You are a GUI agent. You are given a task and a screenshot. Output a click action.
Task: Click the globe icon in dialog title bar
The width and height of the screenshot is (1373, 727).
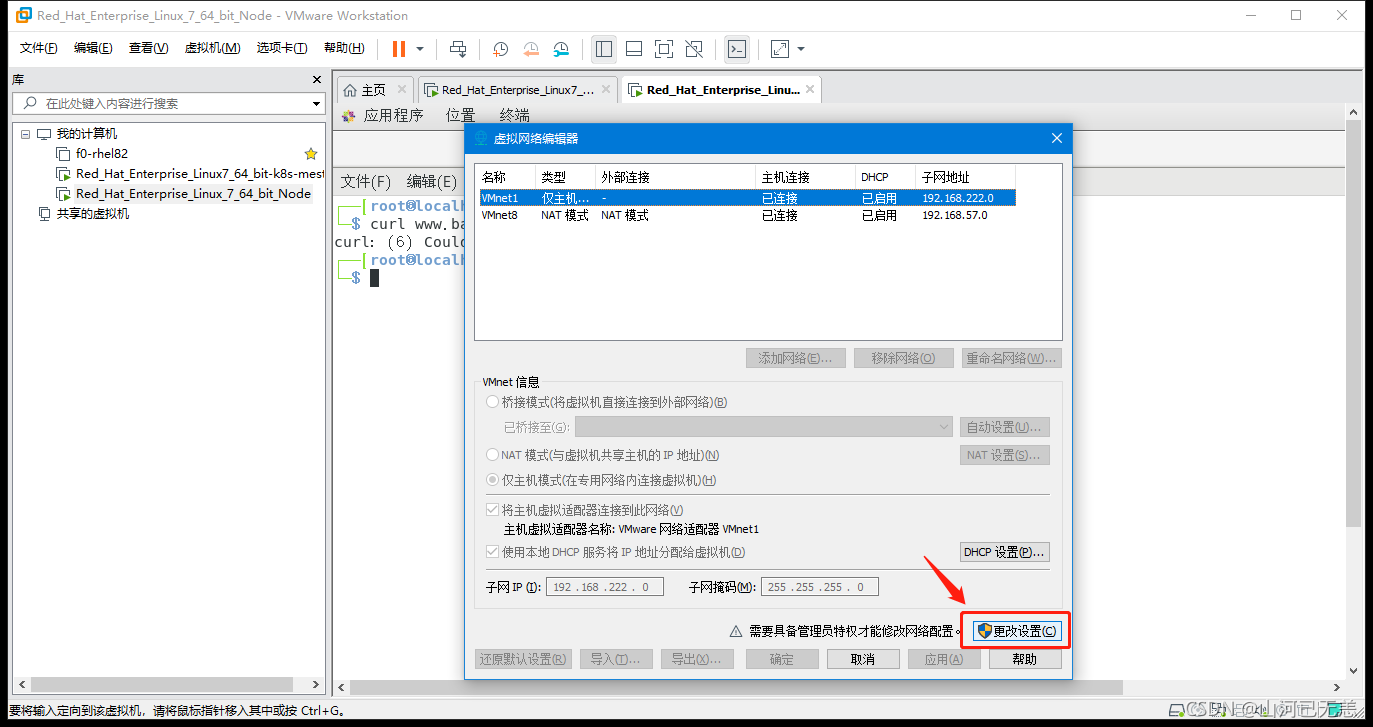coord(481,138)
